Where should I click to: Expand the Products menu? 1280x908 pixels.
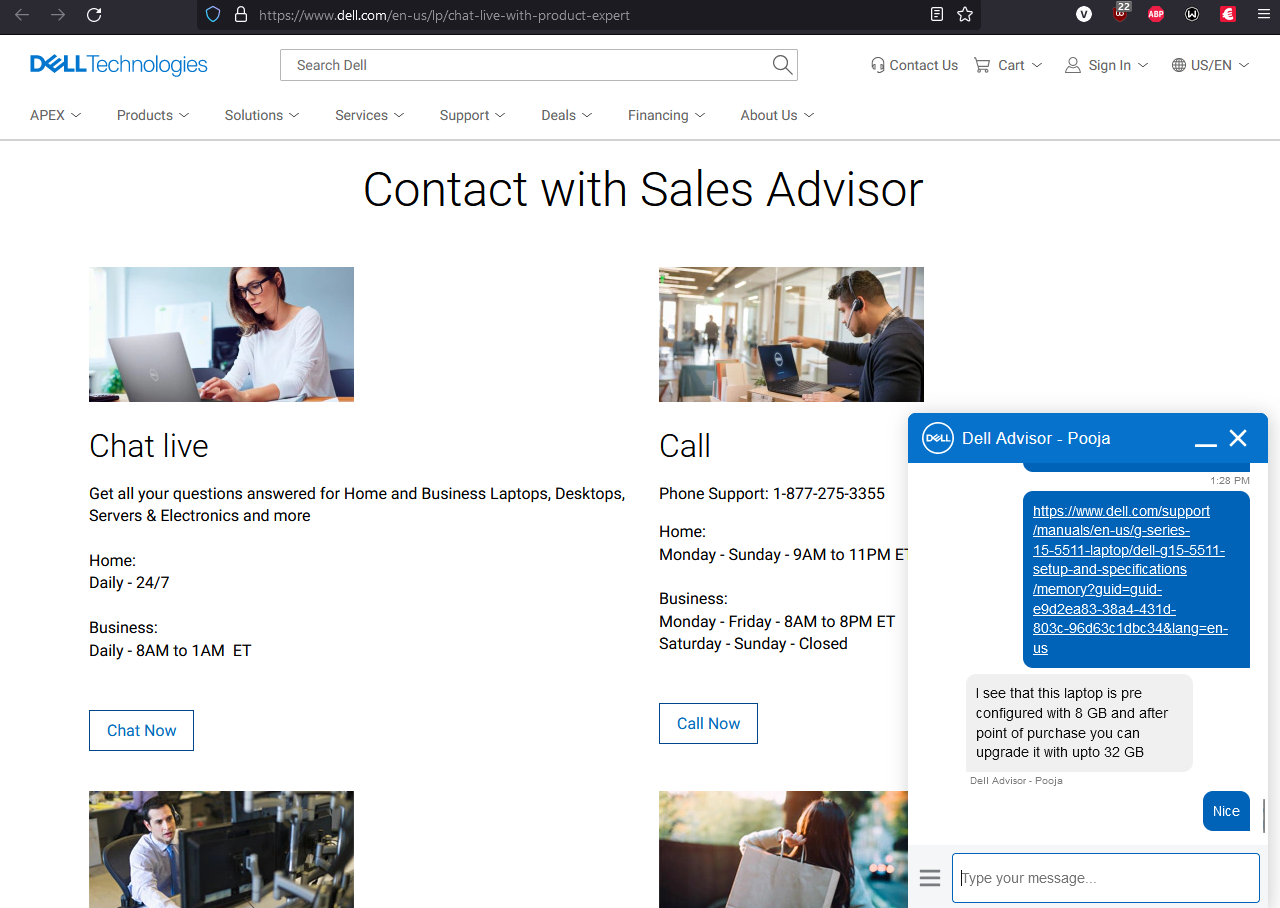(153, 115)
